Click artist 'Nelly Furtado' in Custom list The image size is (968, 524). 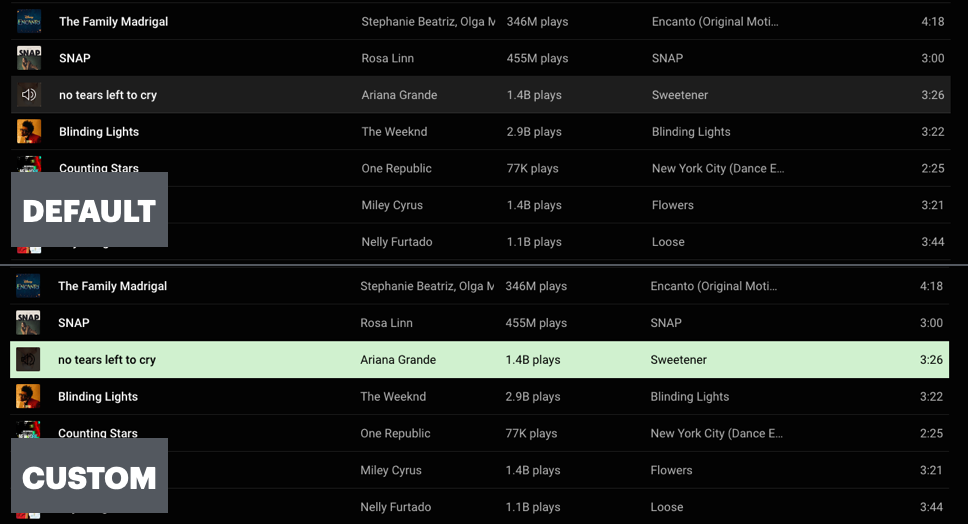[x=395, y=507]
